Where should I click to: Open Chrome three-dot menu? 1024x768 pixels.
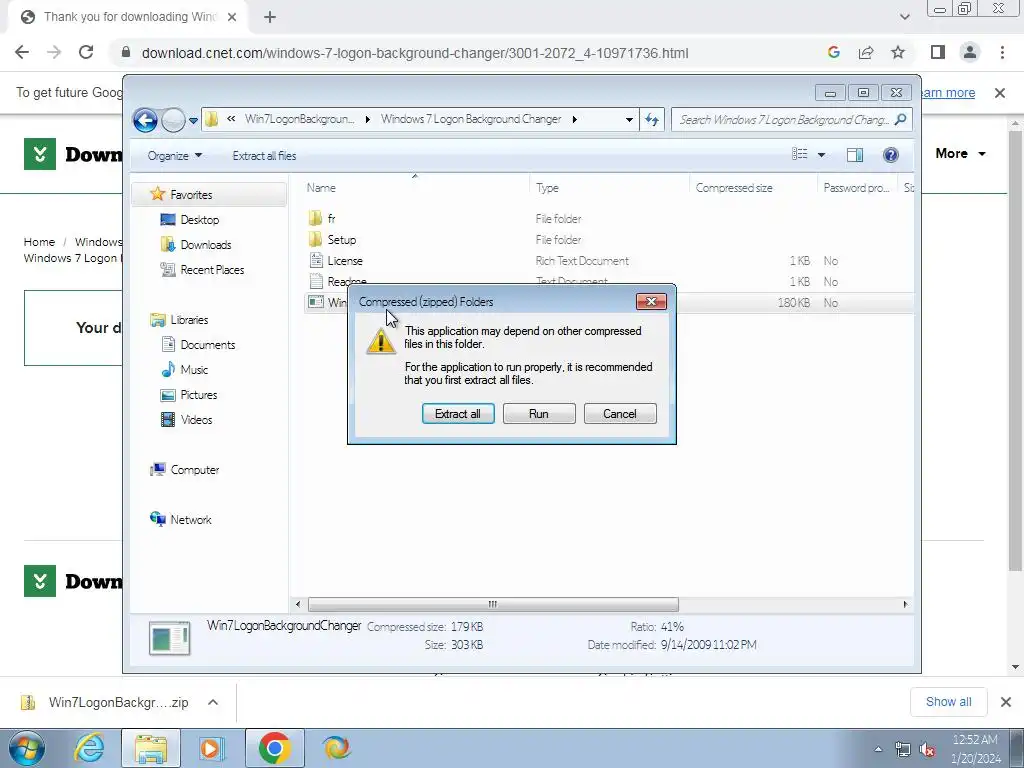tap(1002, 53)
